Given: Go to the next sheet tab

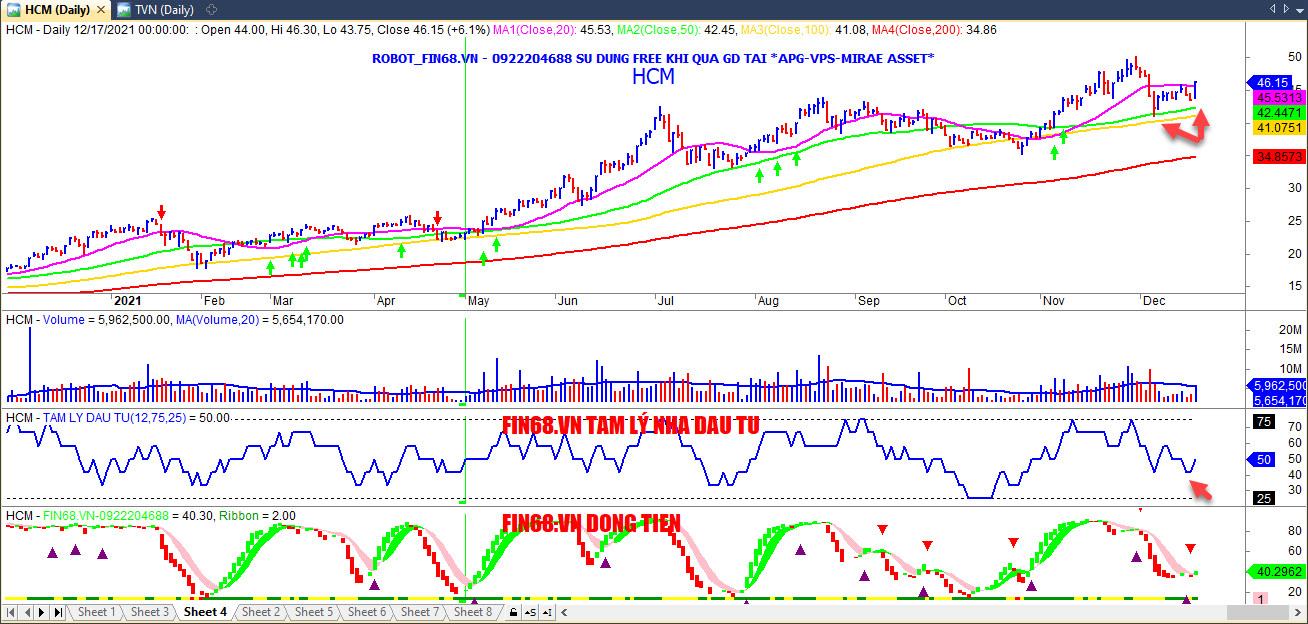Looking at the screenshot, I should [x=42, y=612].
